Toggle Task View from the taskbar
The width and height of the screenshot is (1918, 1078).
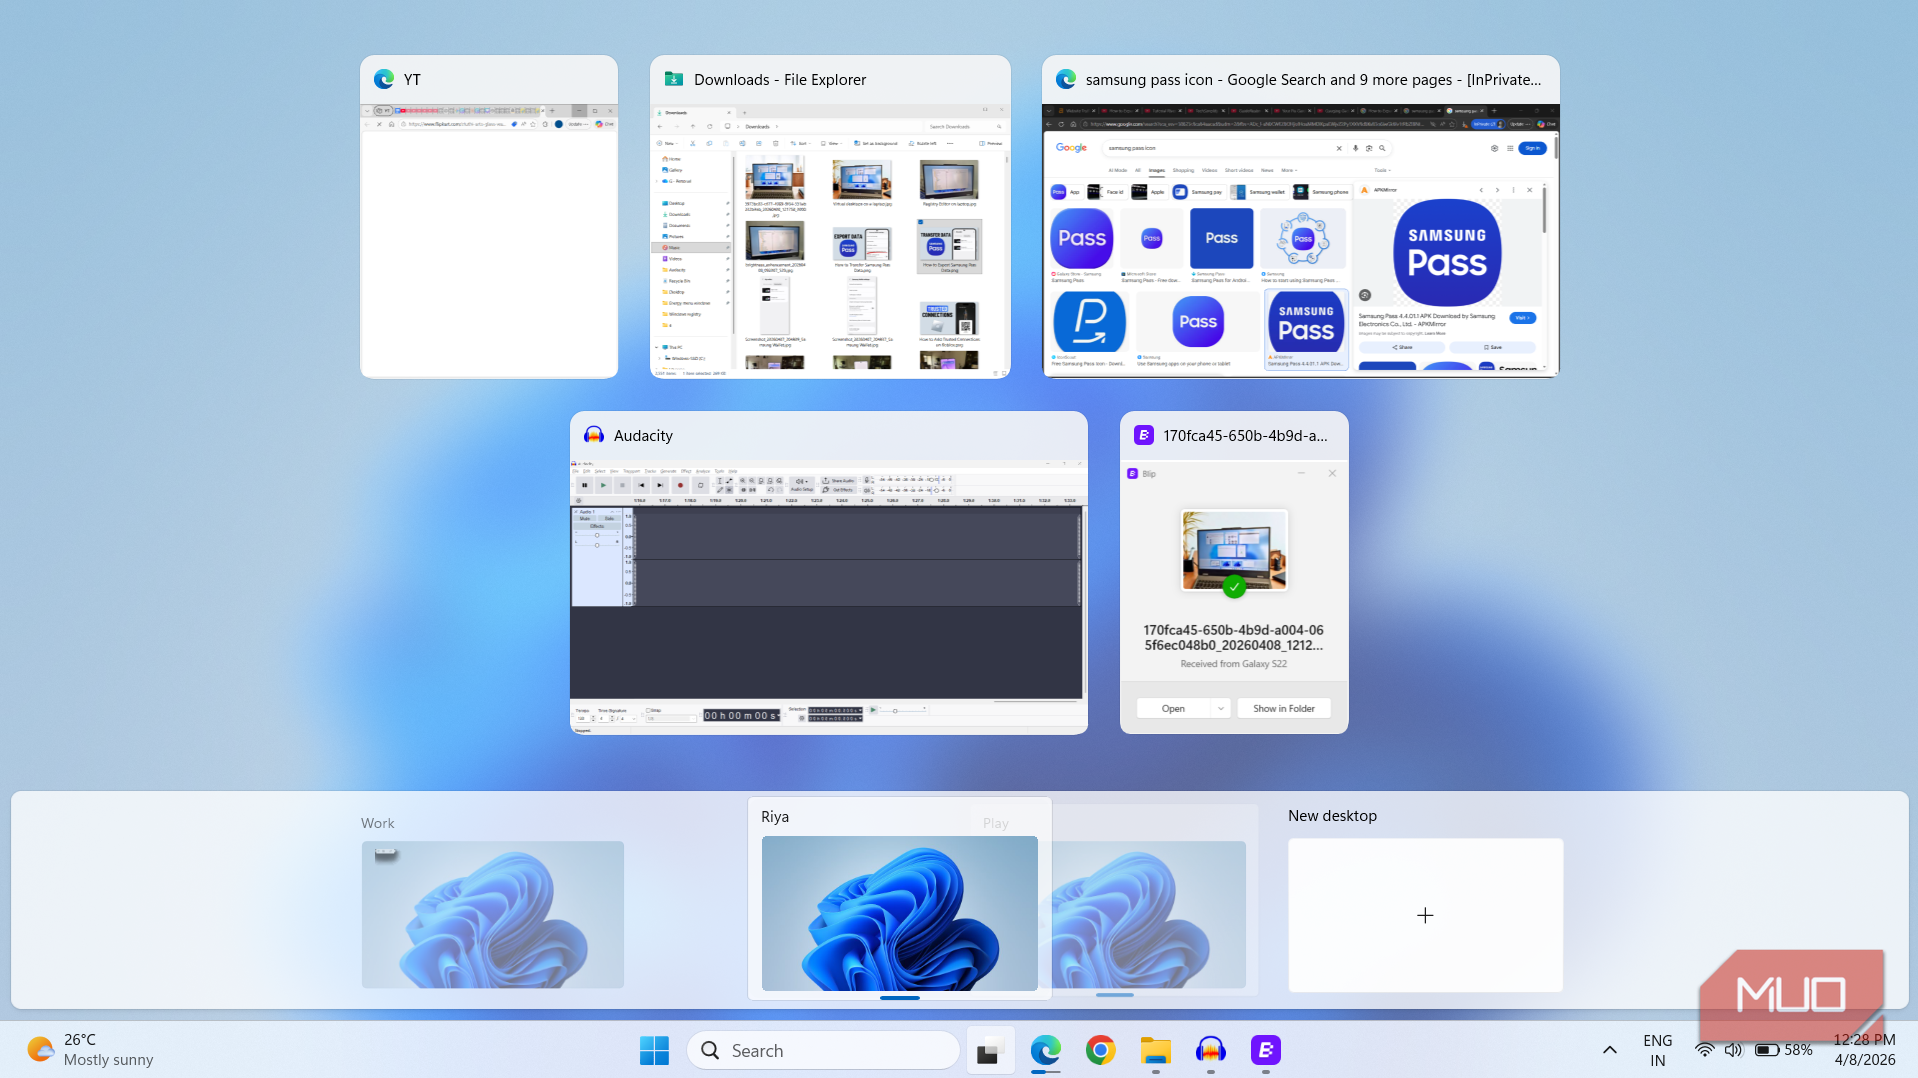point(990,1050)
